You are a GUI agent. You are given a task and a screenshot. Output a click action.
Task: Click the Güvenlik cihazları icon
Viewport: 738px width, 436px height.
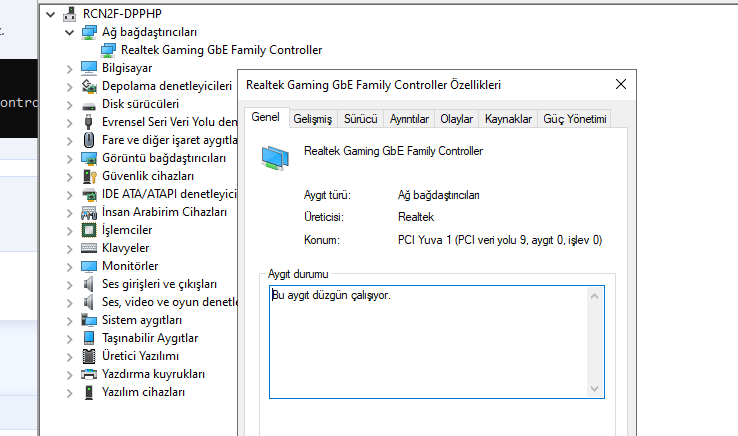[x=90, y=176]
